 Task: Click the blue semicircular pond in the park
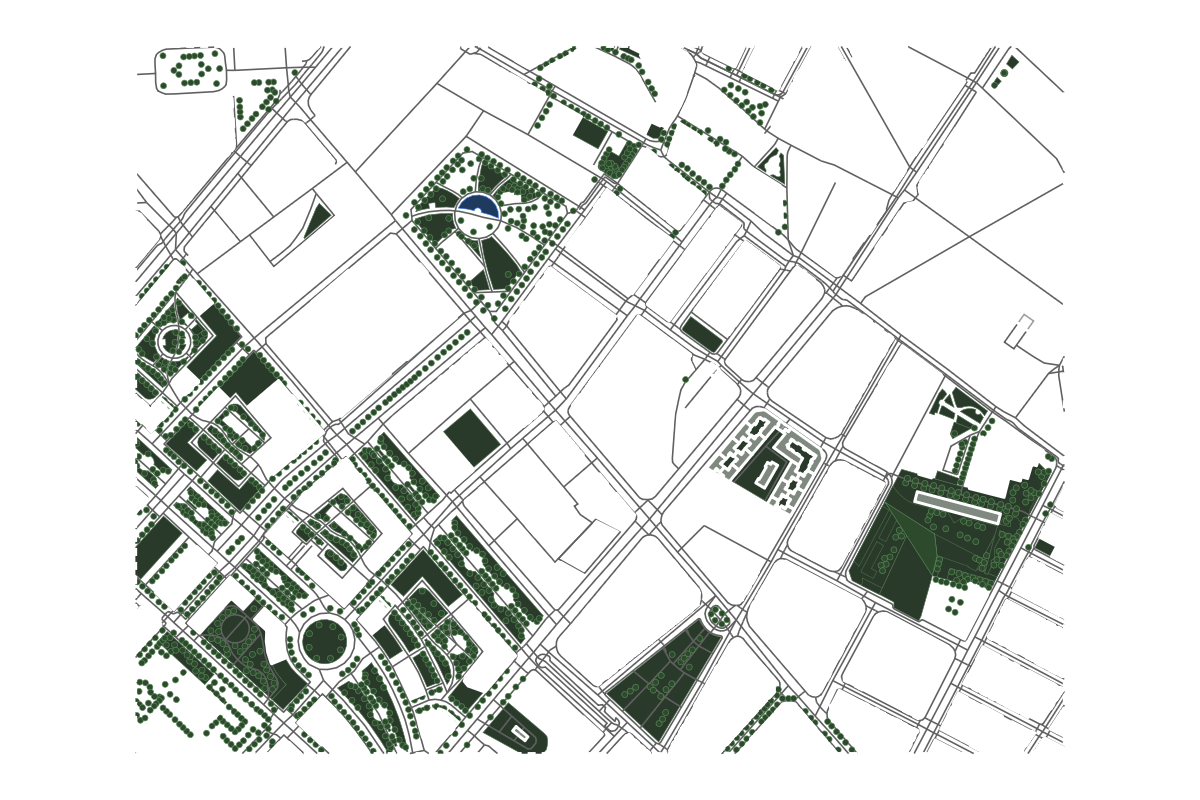pos(478,208)
